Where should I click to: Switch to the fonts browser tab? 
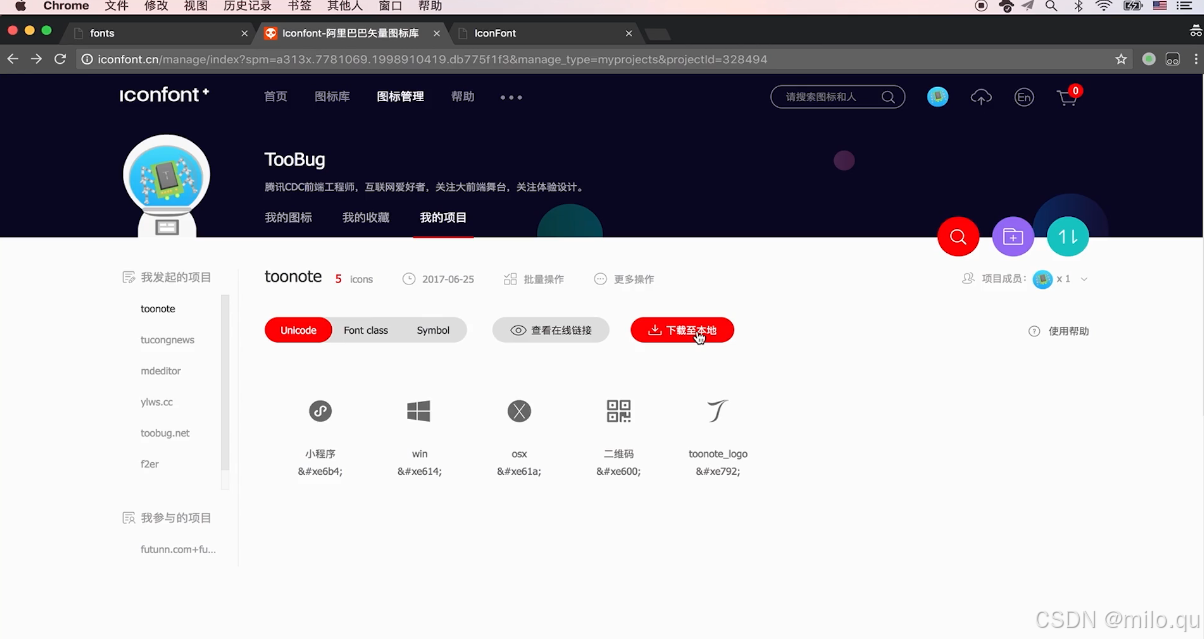point(160,33)
